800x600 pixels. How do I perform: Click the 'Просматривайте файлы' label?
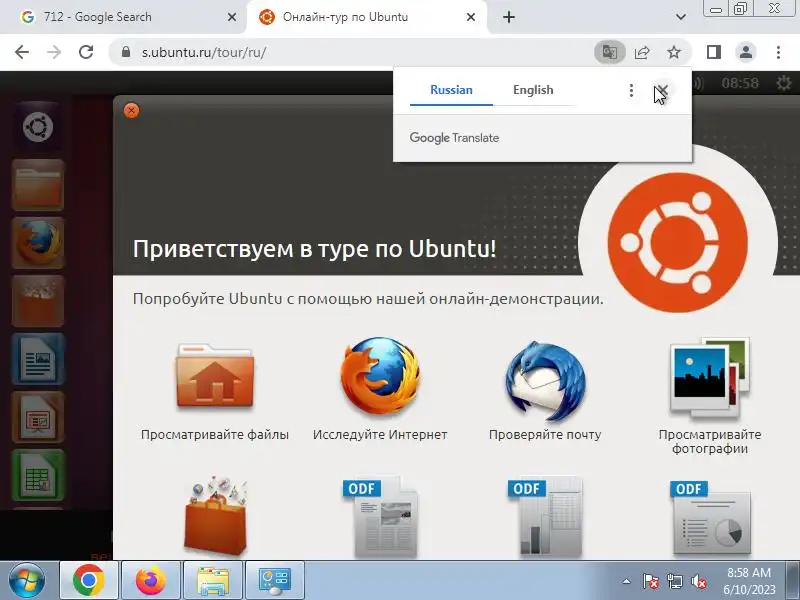pyautogui.click(x=215, y=435)
